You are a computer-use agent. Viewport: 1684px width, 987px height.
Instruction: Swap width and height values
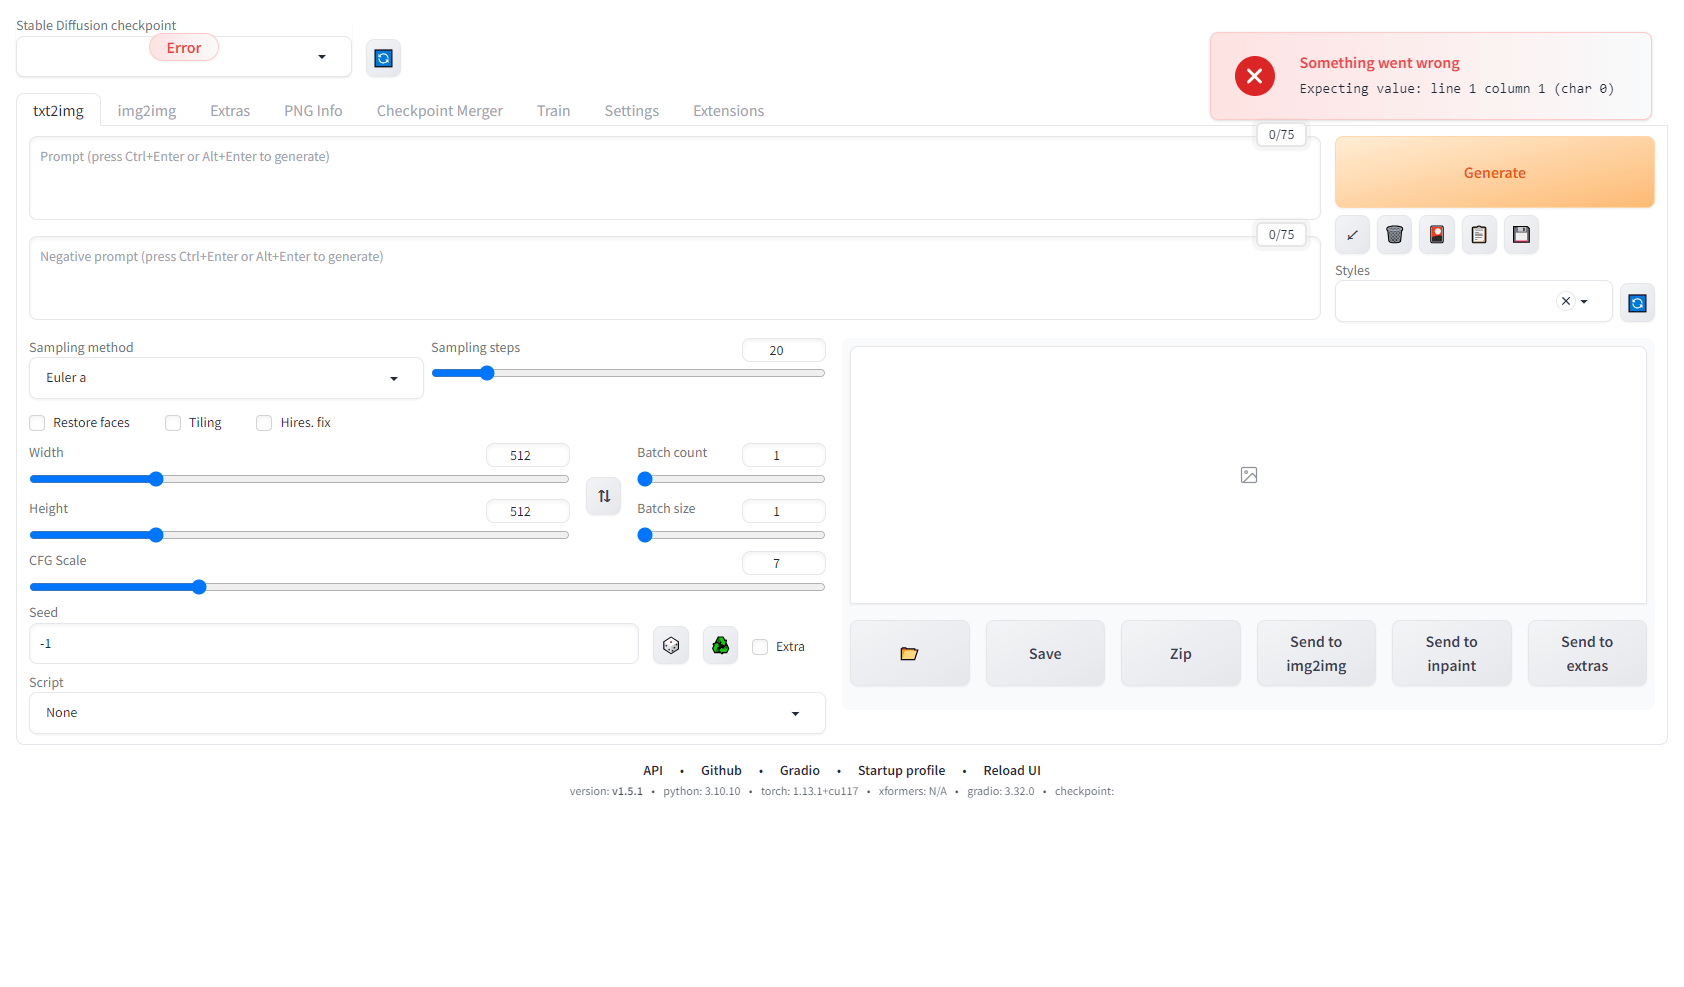(x=604, y=496)
